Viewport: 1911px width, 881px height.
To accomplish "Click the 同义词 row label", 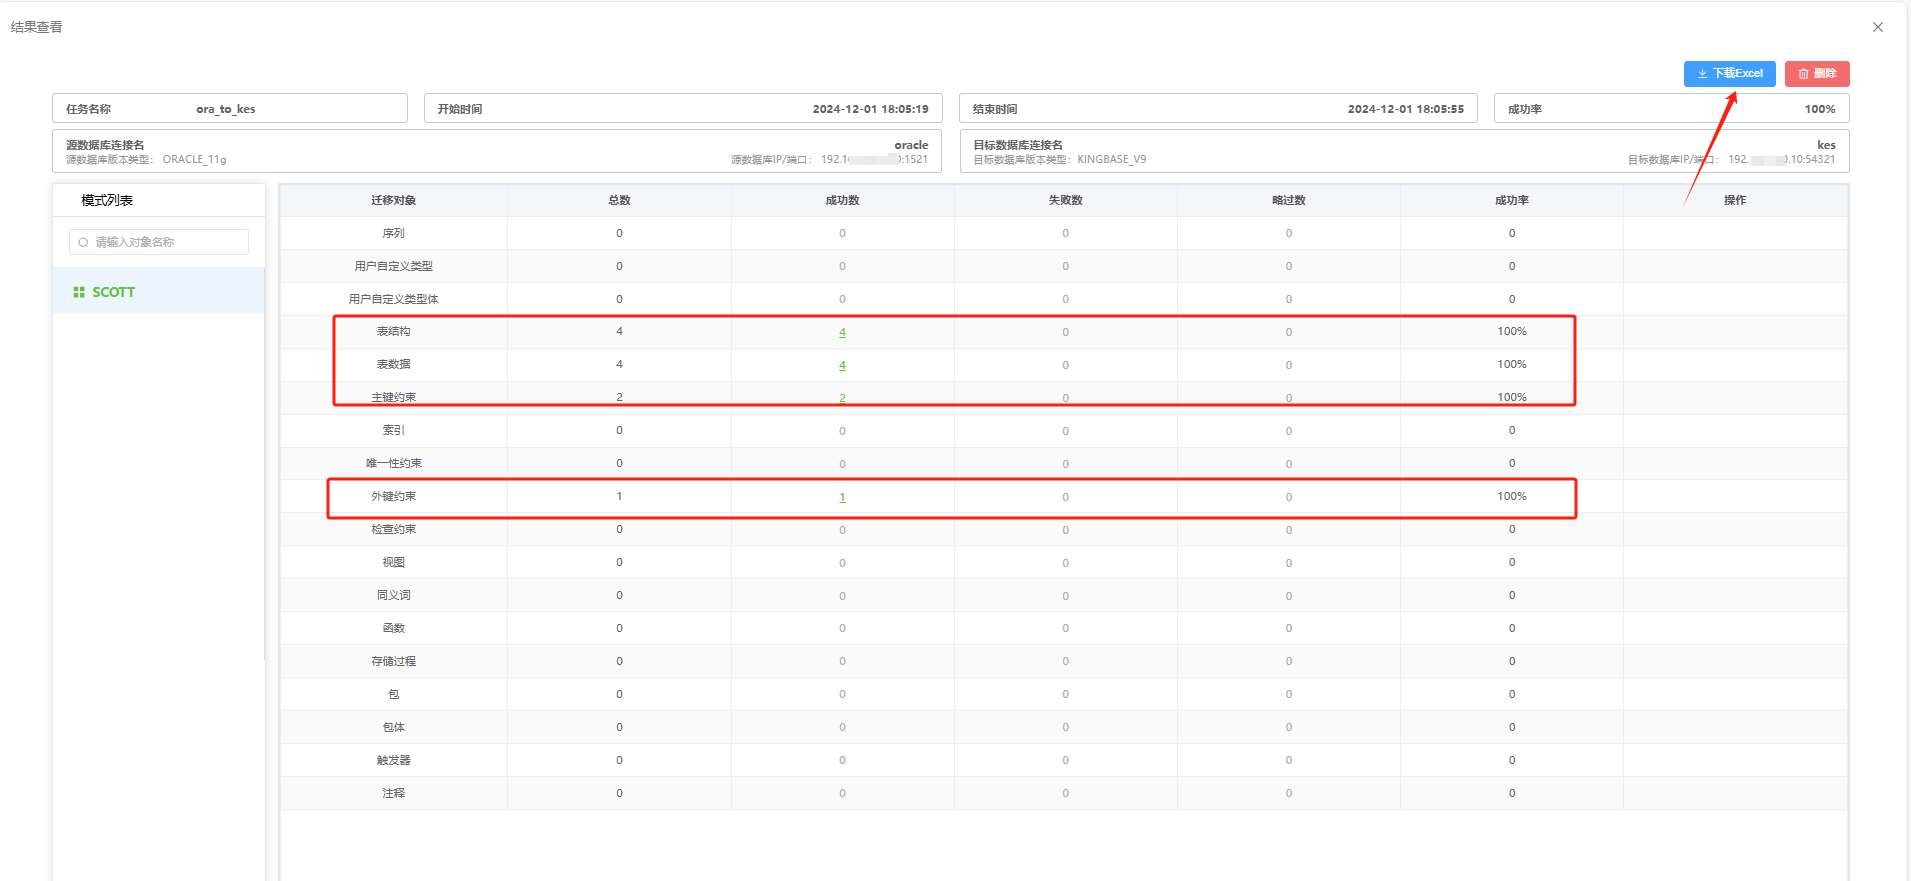I will [x=394, y=595].
